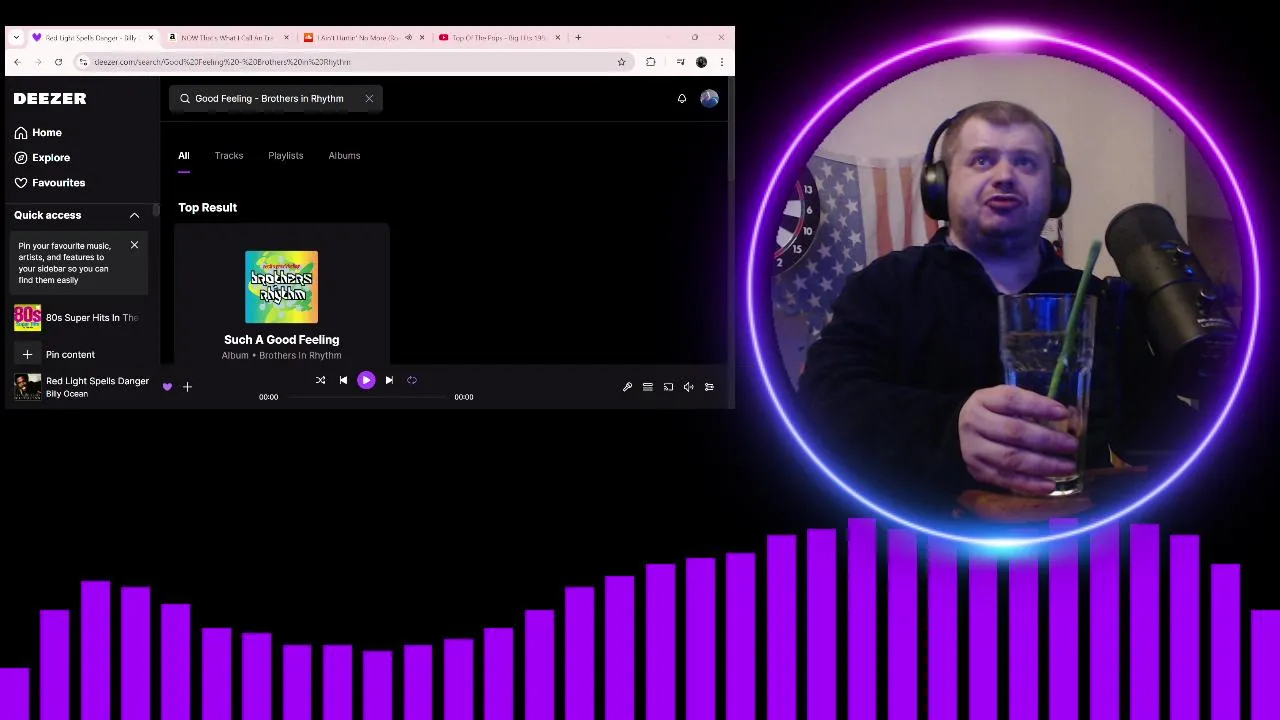1280x720 pixels.
Task: Switch to the Playlists tab
Action: point(286,155)
